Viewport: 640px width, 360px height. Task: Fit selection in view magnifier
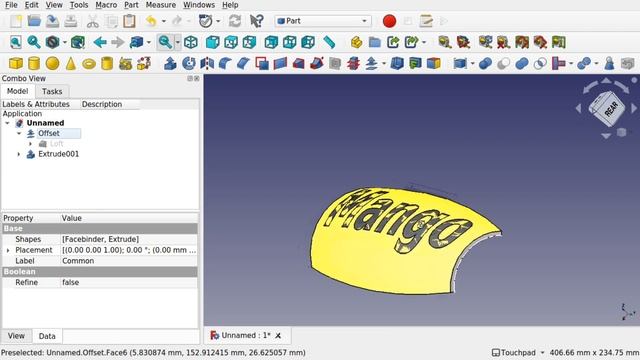tap(34, 42)
